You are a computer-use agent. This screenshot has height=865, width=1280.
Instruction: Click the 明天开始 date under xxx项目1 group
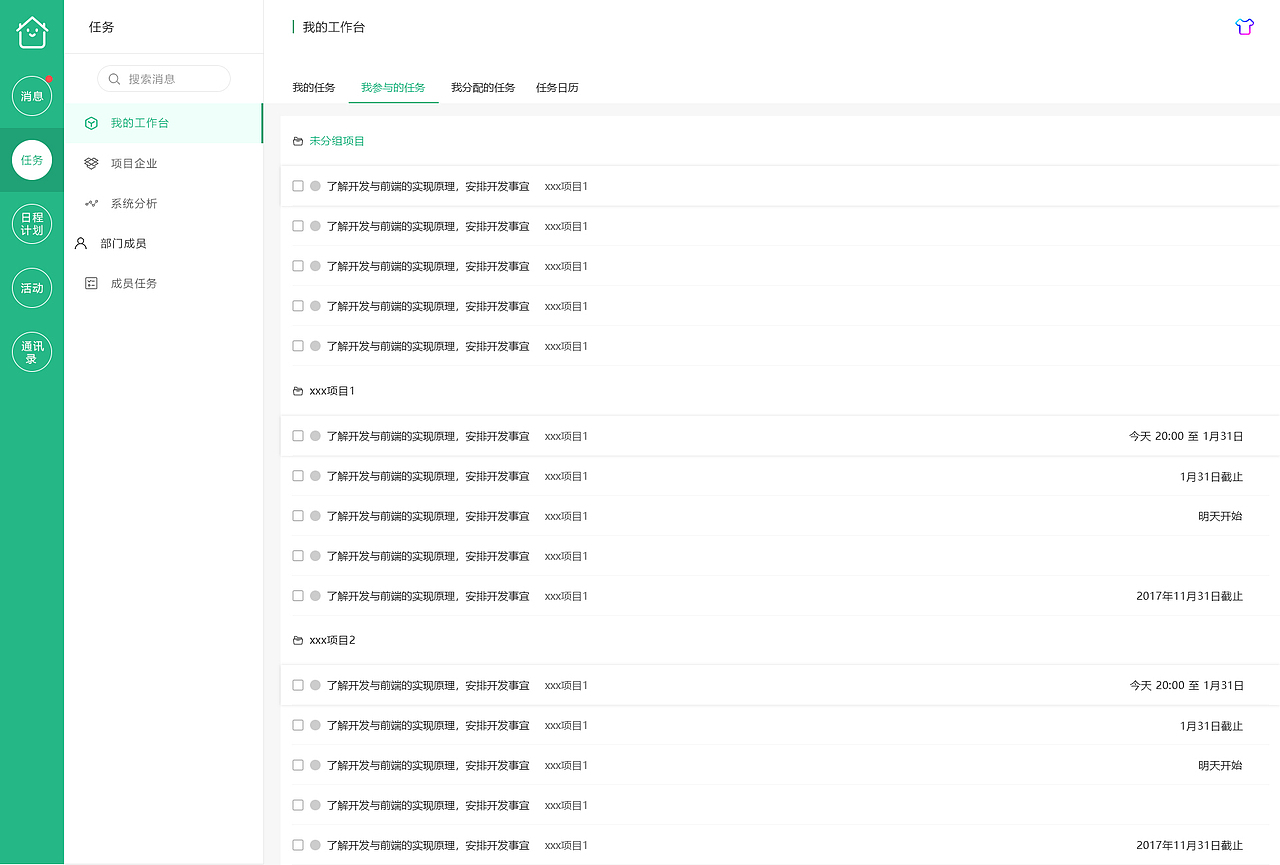pyautogui.click(x=1220, y=516)
